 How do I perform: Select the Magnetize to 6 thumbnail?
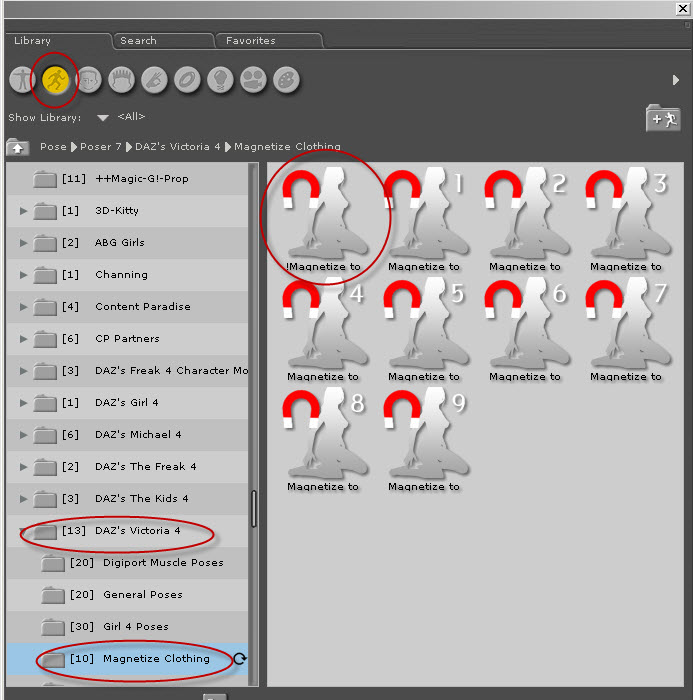(x=526, y=329)
